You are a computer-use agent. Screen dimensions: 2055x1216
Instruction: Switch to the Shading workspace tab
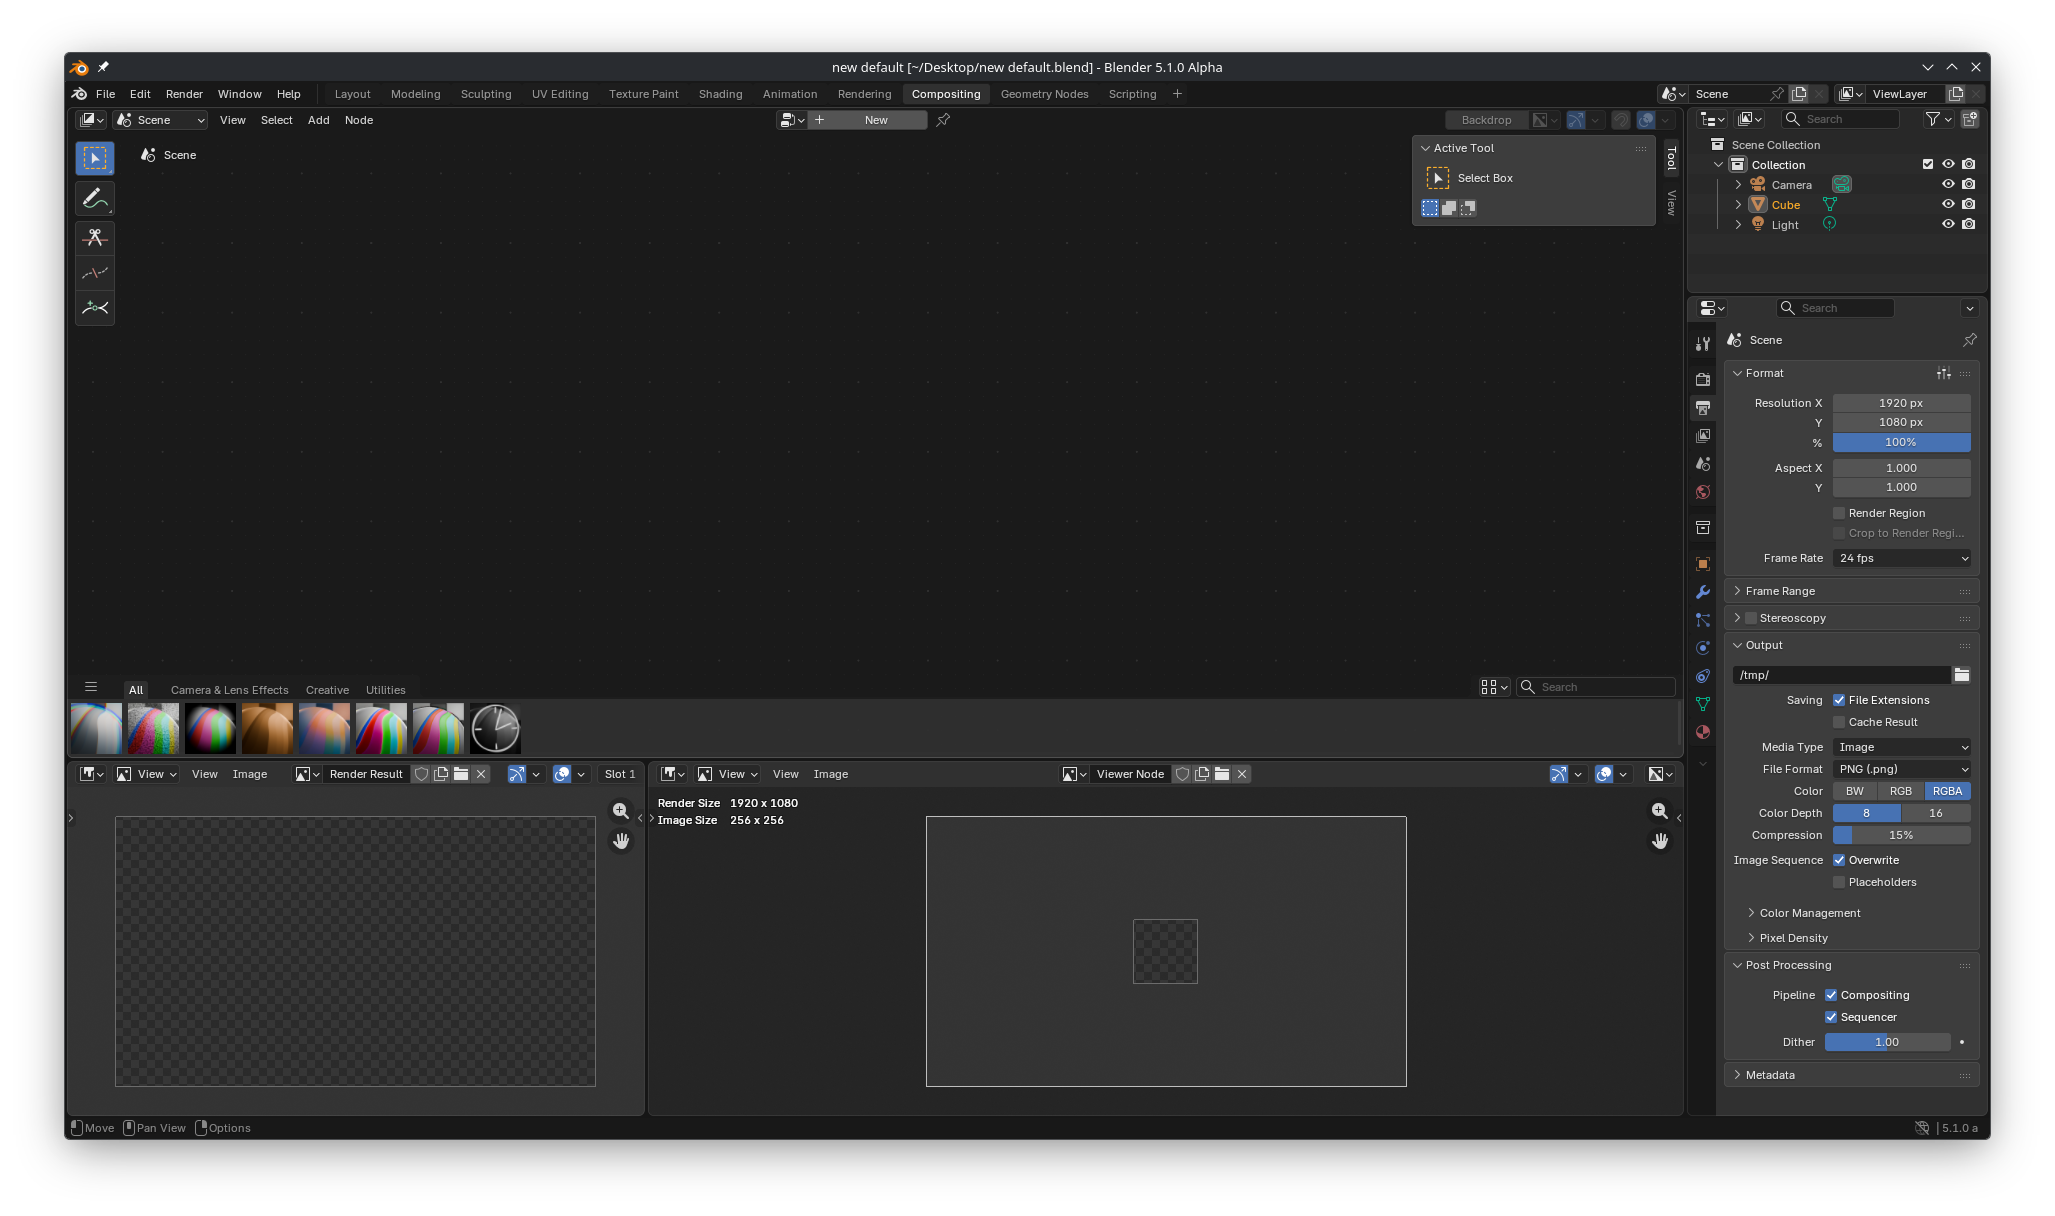[x=720, y=94]
